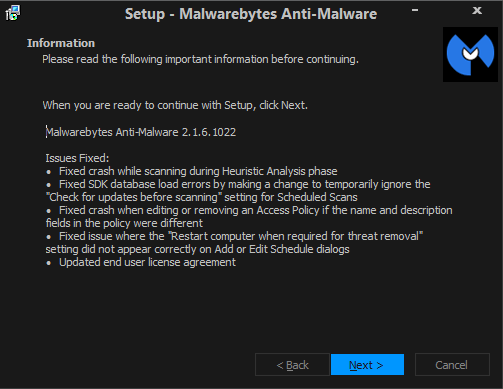Click the "Restart computer when required" bullet line
The width and height of the screenshot is (503, 389).
(x=234, y=236)
